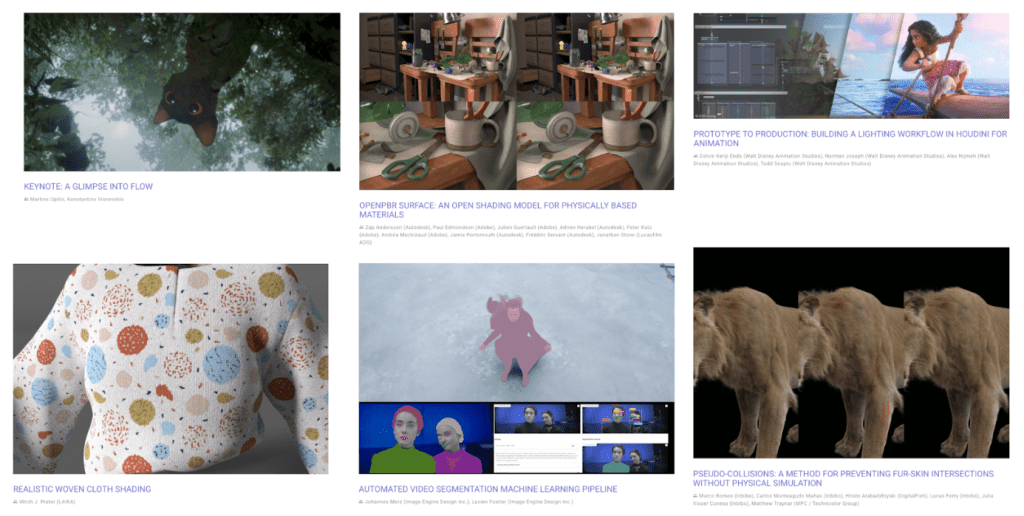The width and height of the screenshot is (1024, 516).
Task: Click the author icon beside Zap Andersson's name
Action: (x=361, y=228)
